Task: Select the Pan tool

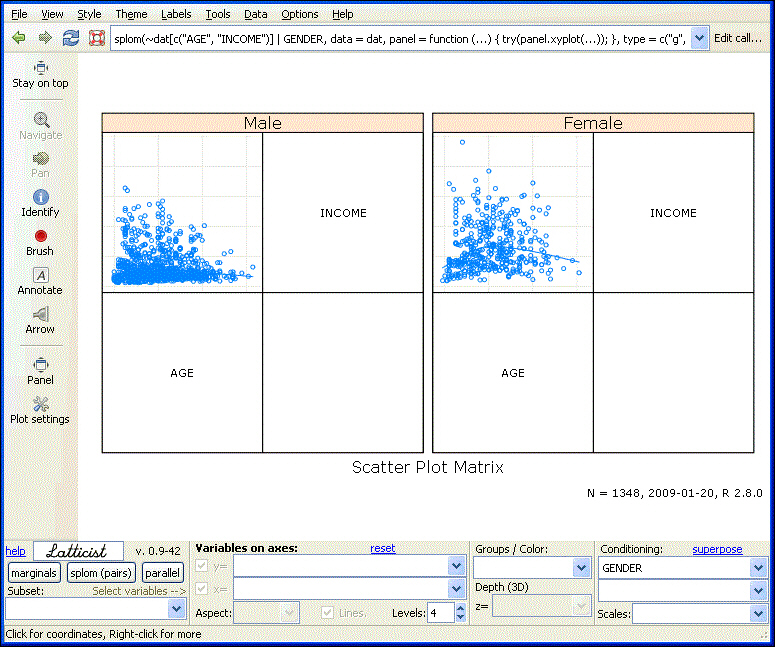Action: pos(41,165)
